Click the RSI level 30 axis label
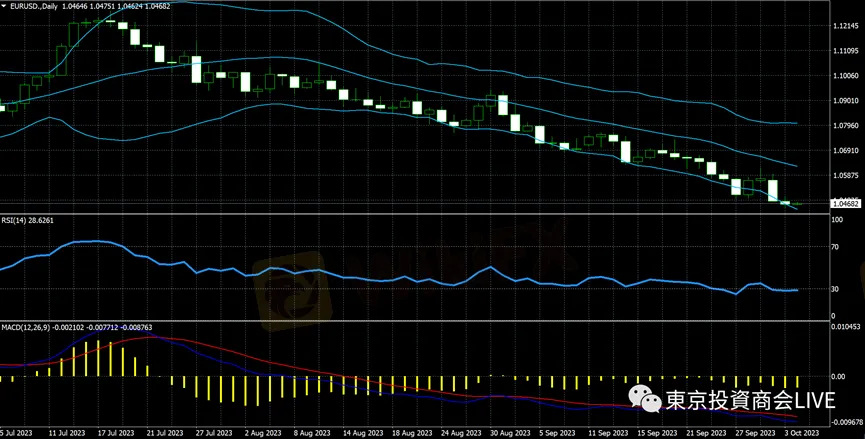 coord(837,290)
